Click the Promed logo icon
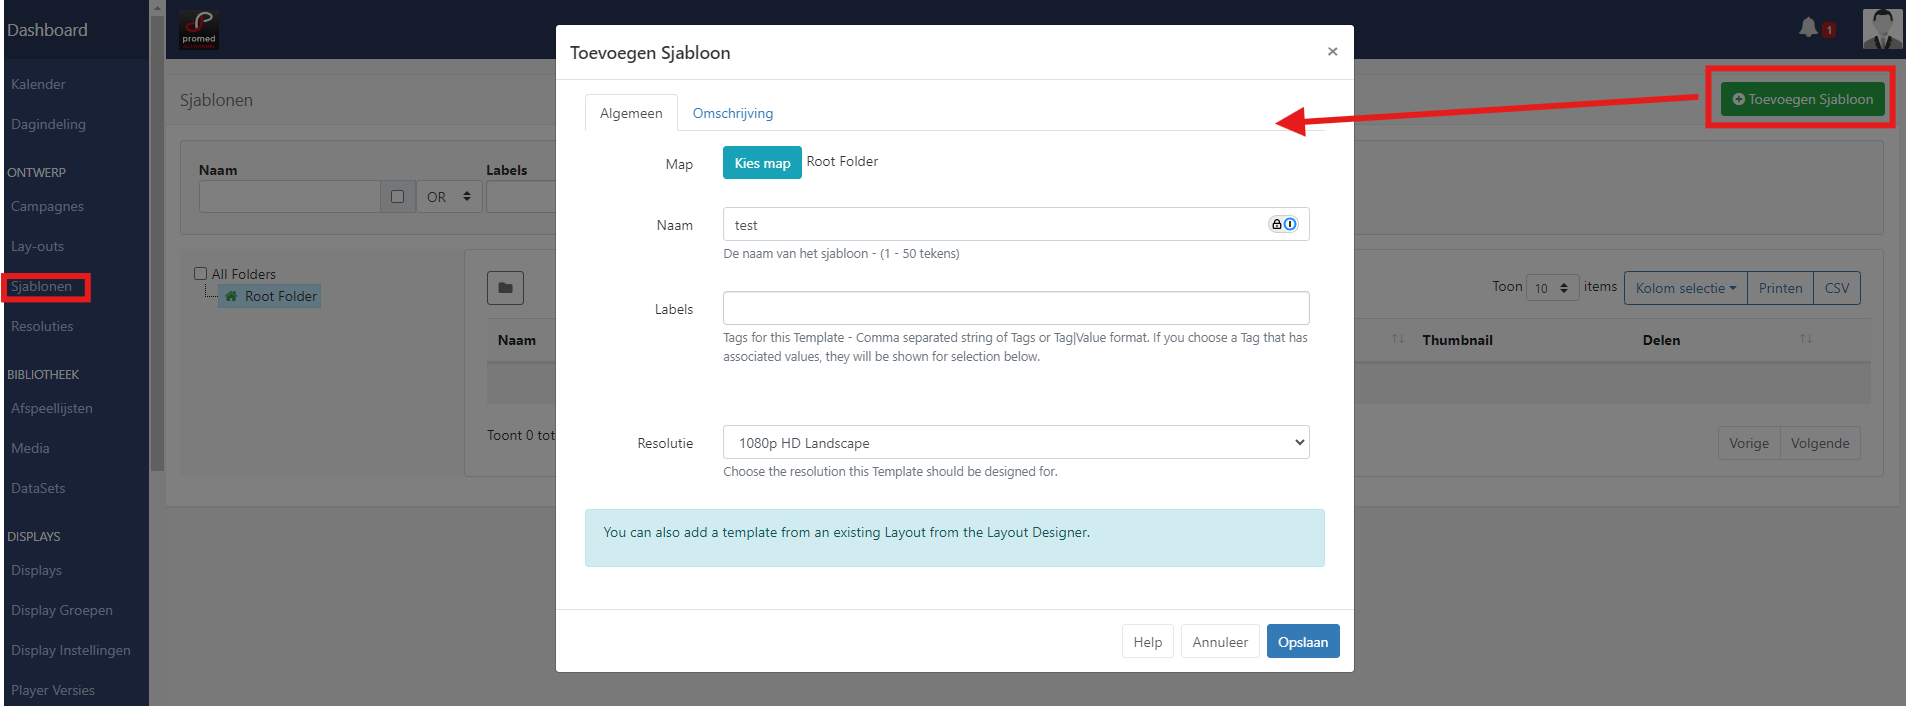This screenshot has width=1906, height=706. (x=199, y=29)
